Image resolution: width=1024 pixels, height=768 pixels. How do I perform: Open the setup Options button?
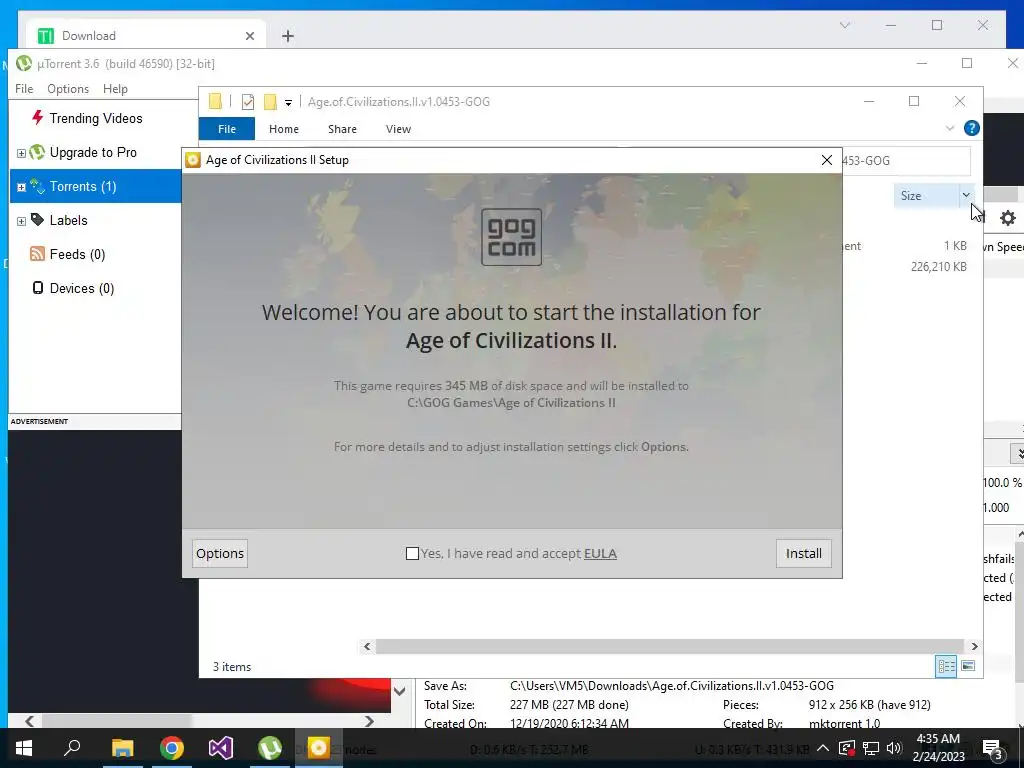click(220, 554)
